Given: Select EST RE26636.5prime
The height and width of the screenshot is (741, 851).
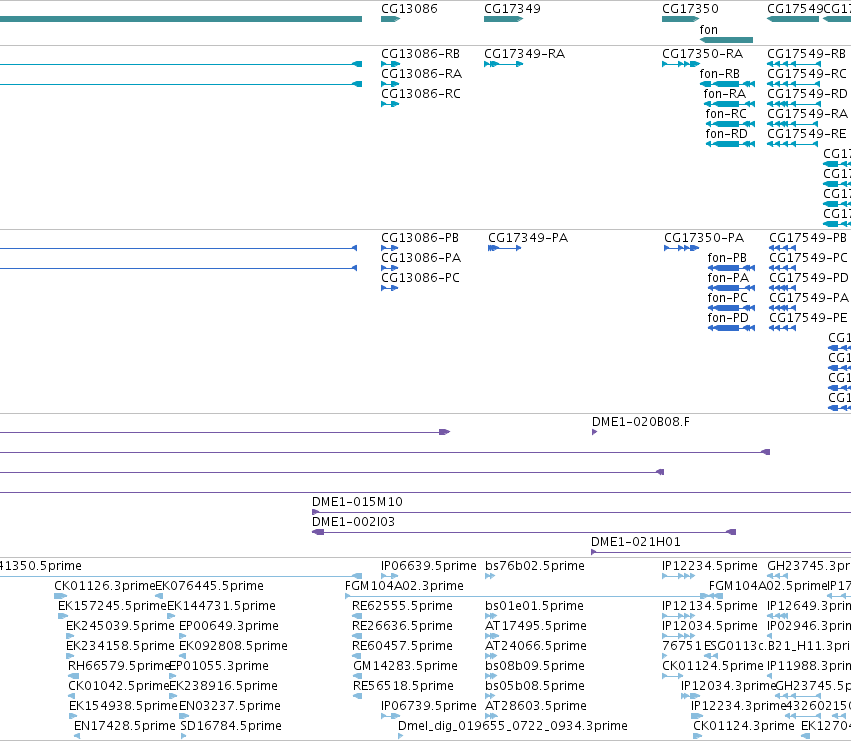Looking at the screenshot, I should click(x=402, y=626).
